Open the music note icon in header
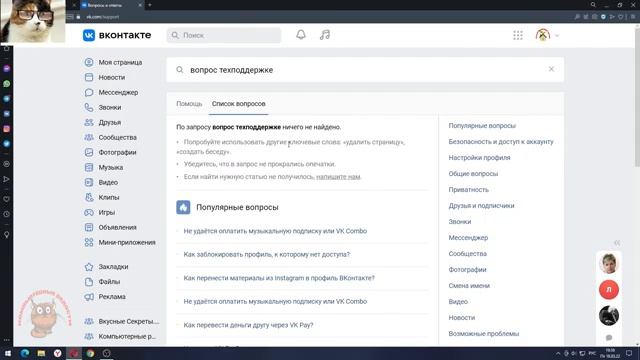Screen dimensions: 640x360 click(x=325, y=35)
